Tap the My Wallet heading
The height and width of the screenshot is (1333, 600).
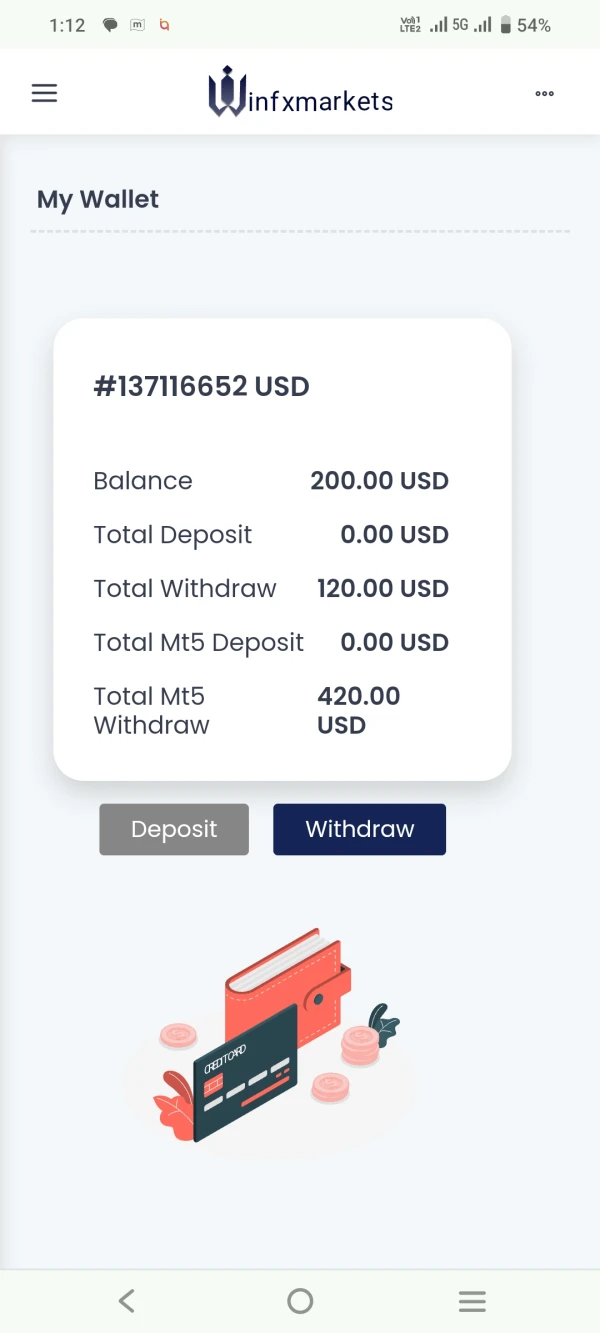98,199
